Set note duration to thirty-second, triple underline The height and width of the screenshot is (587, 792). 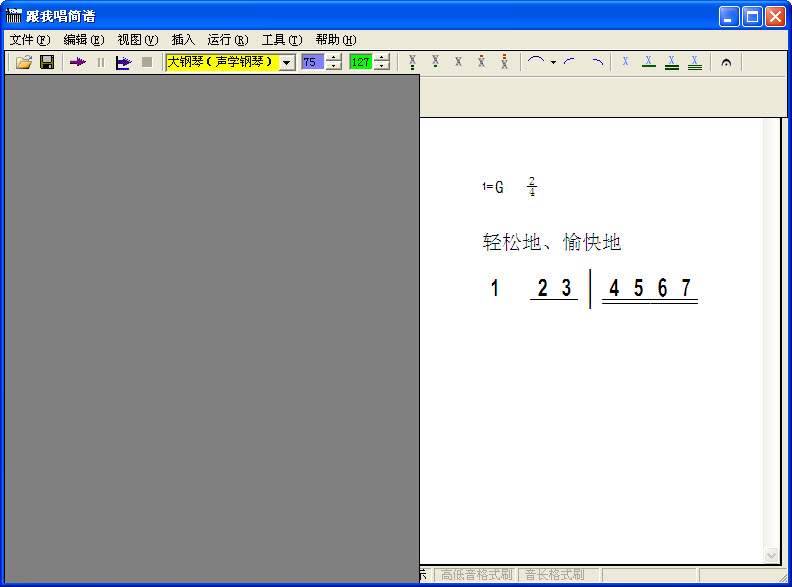point(695,62)
